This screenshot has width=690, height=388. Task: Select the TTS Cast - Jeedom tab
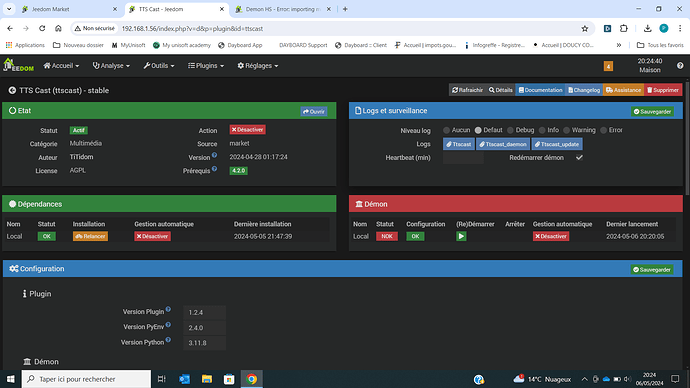point(176,9)
